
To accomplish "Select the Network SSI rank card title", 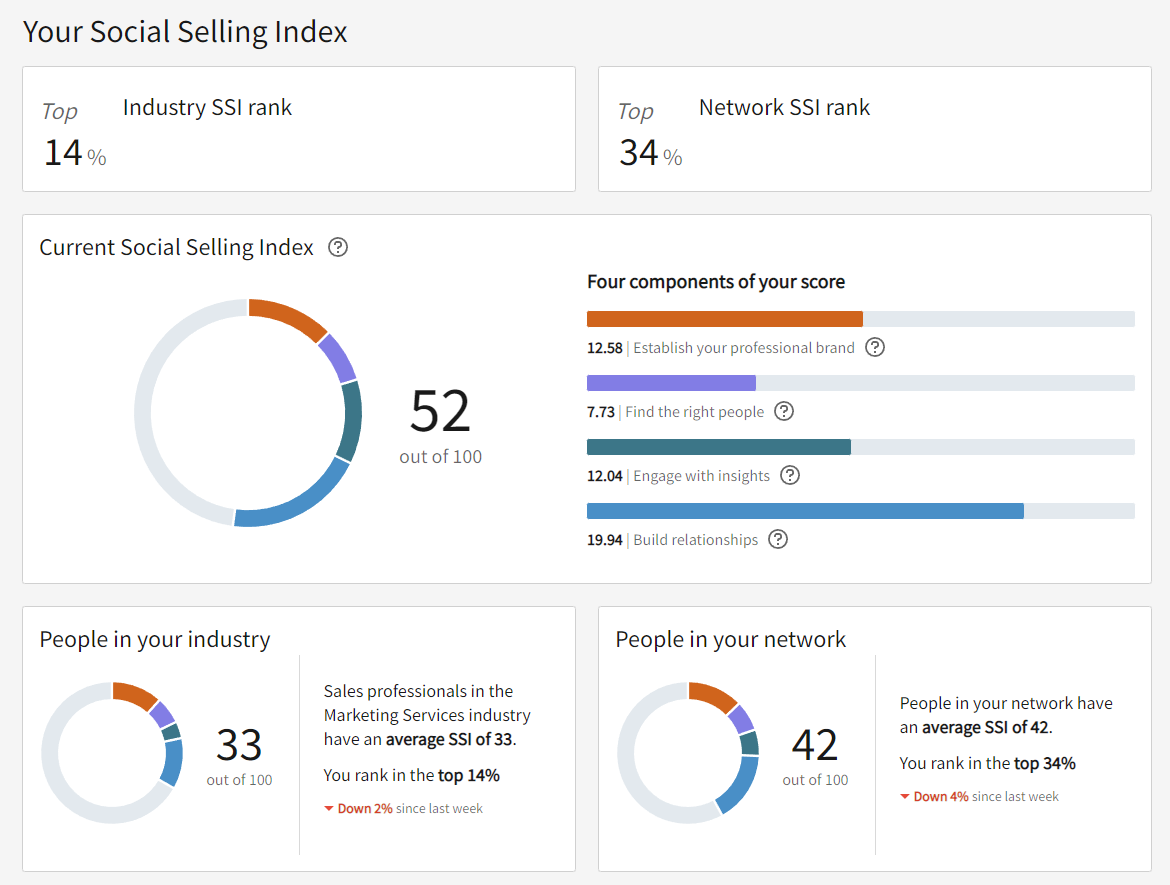I will coord(784,107).
